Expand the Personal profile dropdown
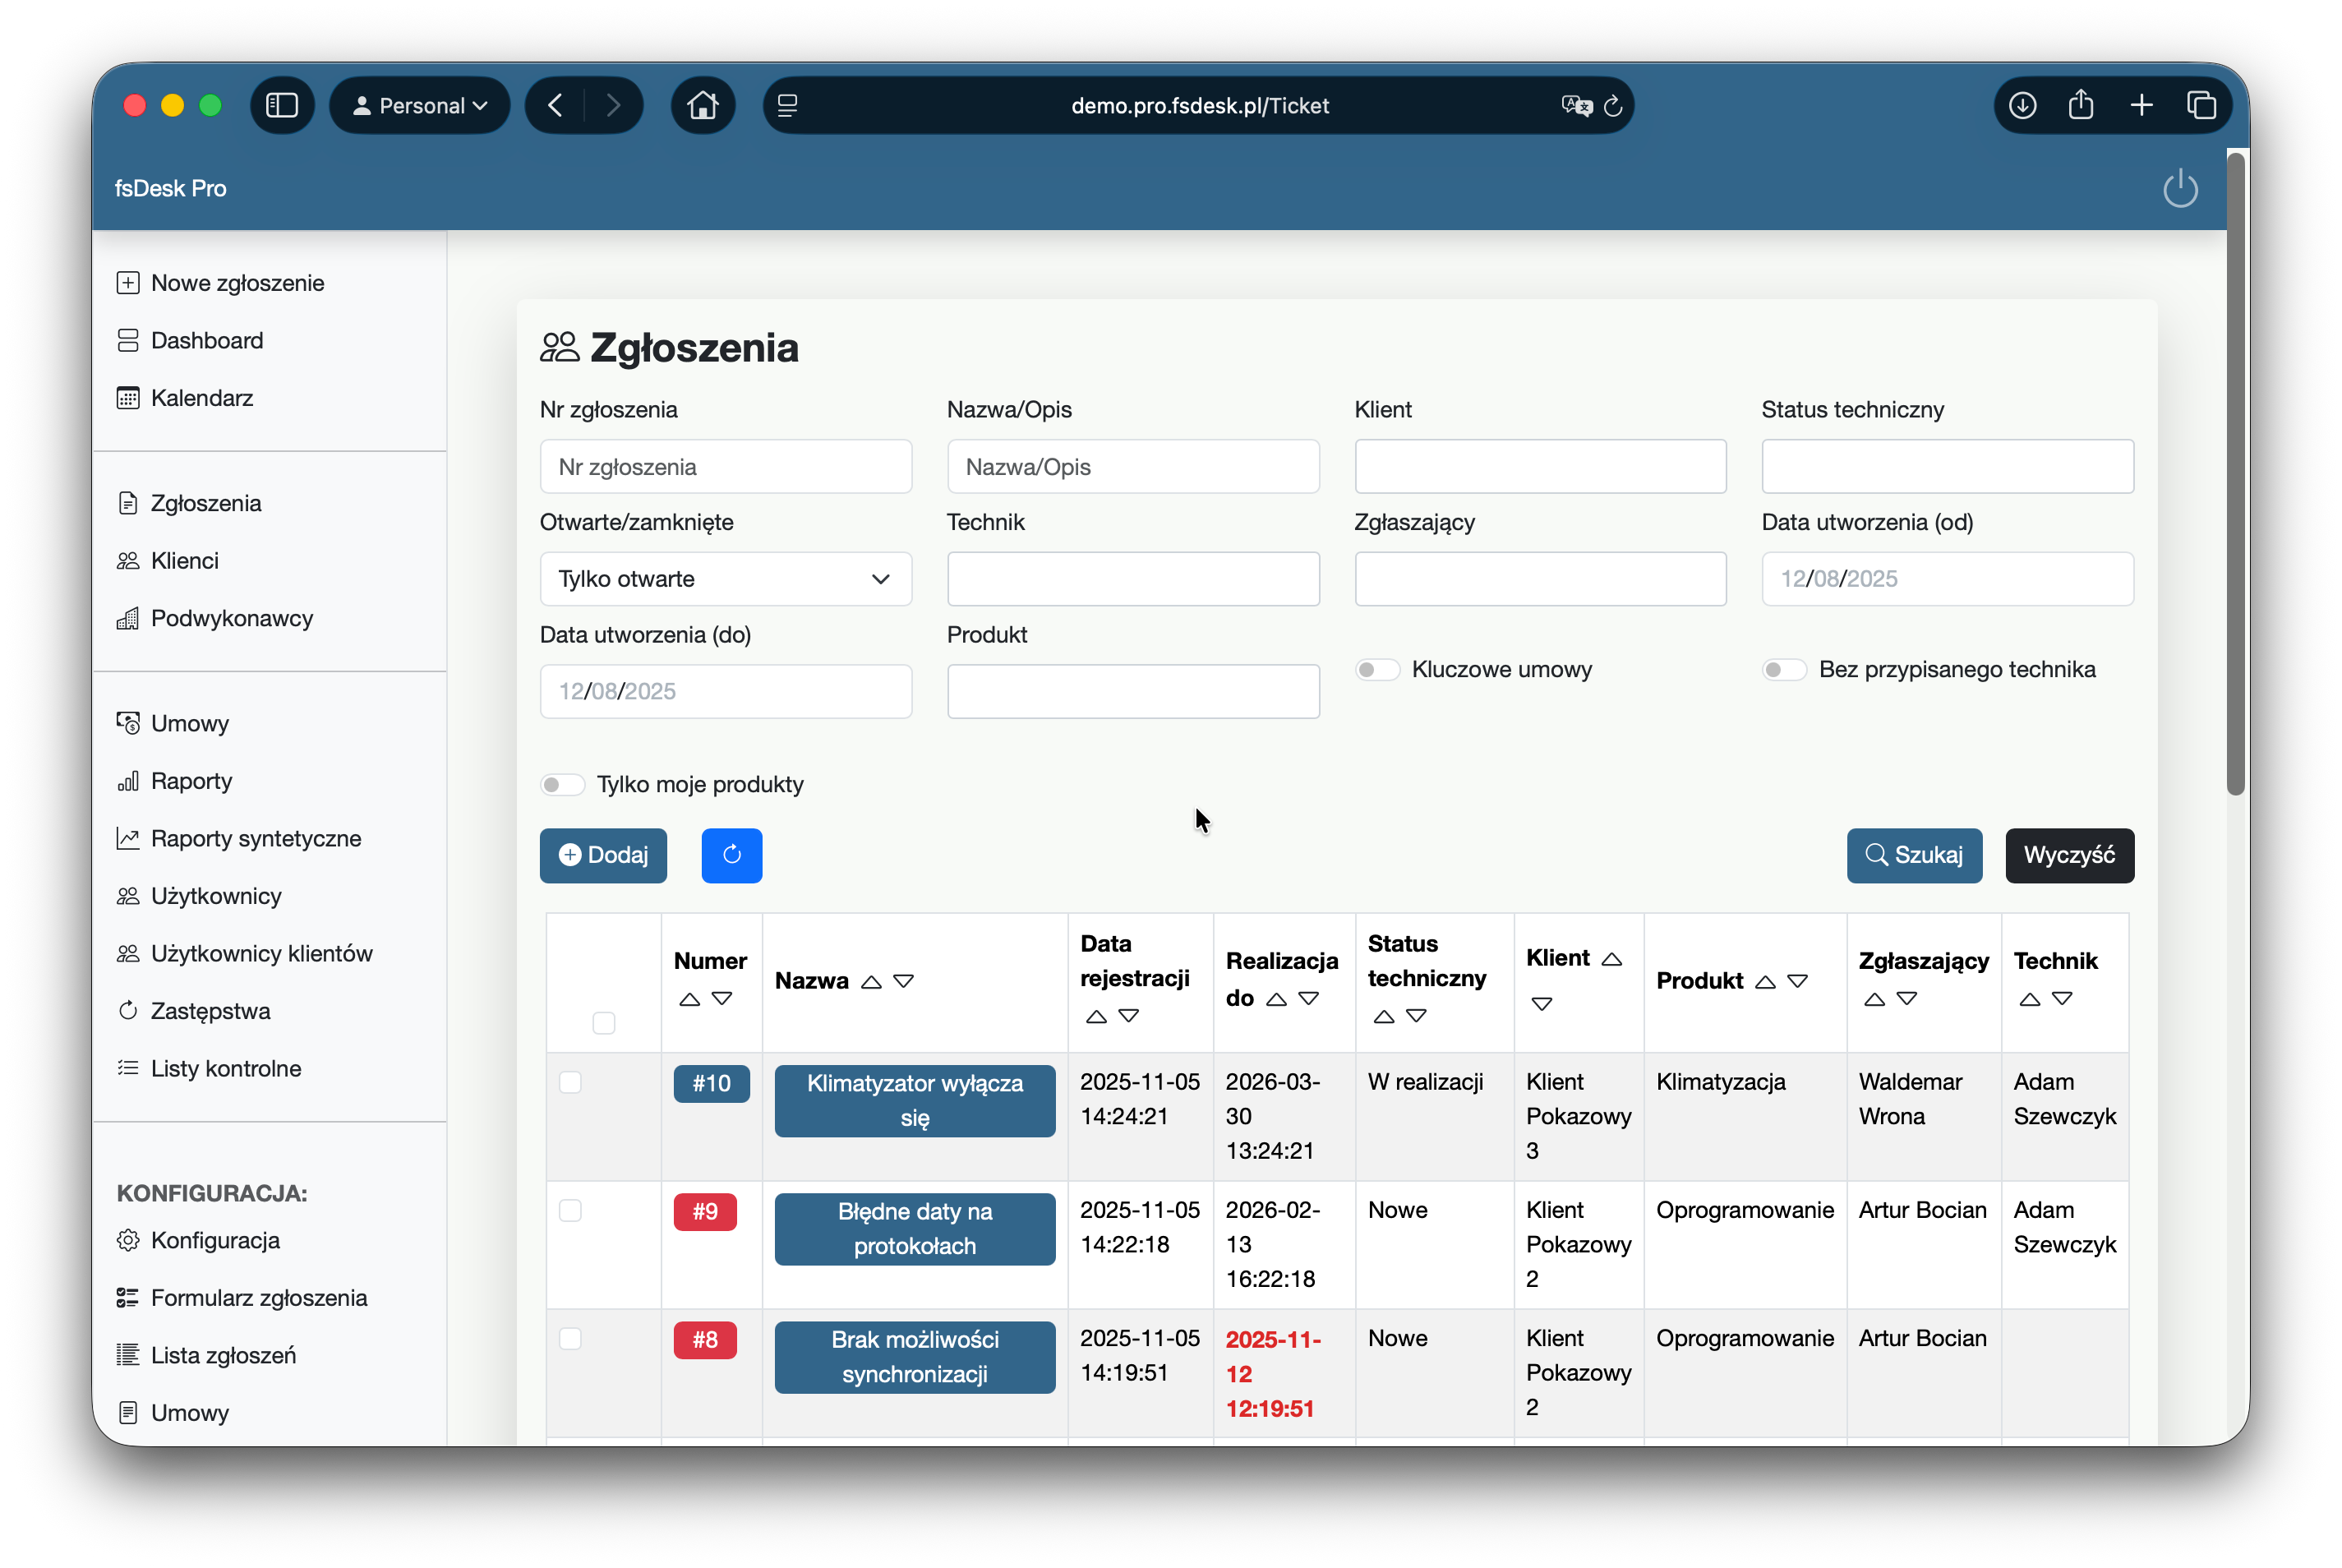Viewport: 2342px width, 1568px height. point(420,105)
